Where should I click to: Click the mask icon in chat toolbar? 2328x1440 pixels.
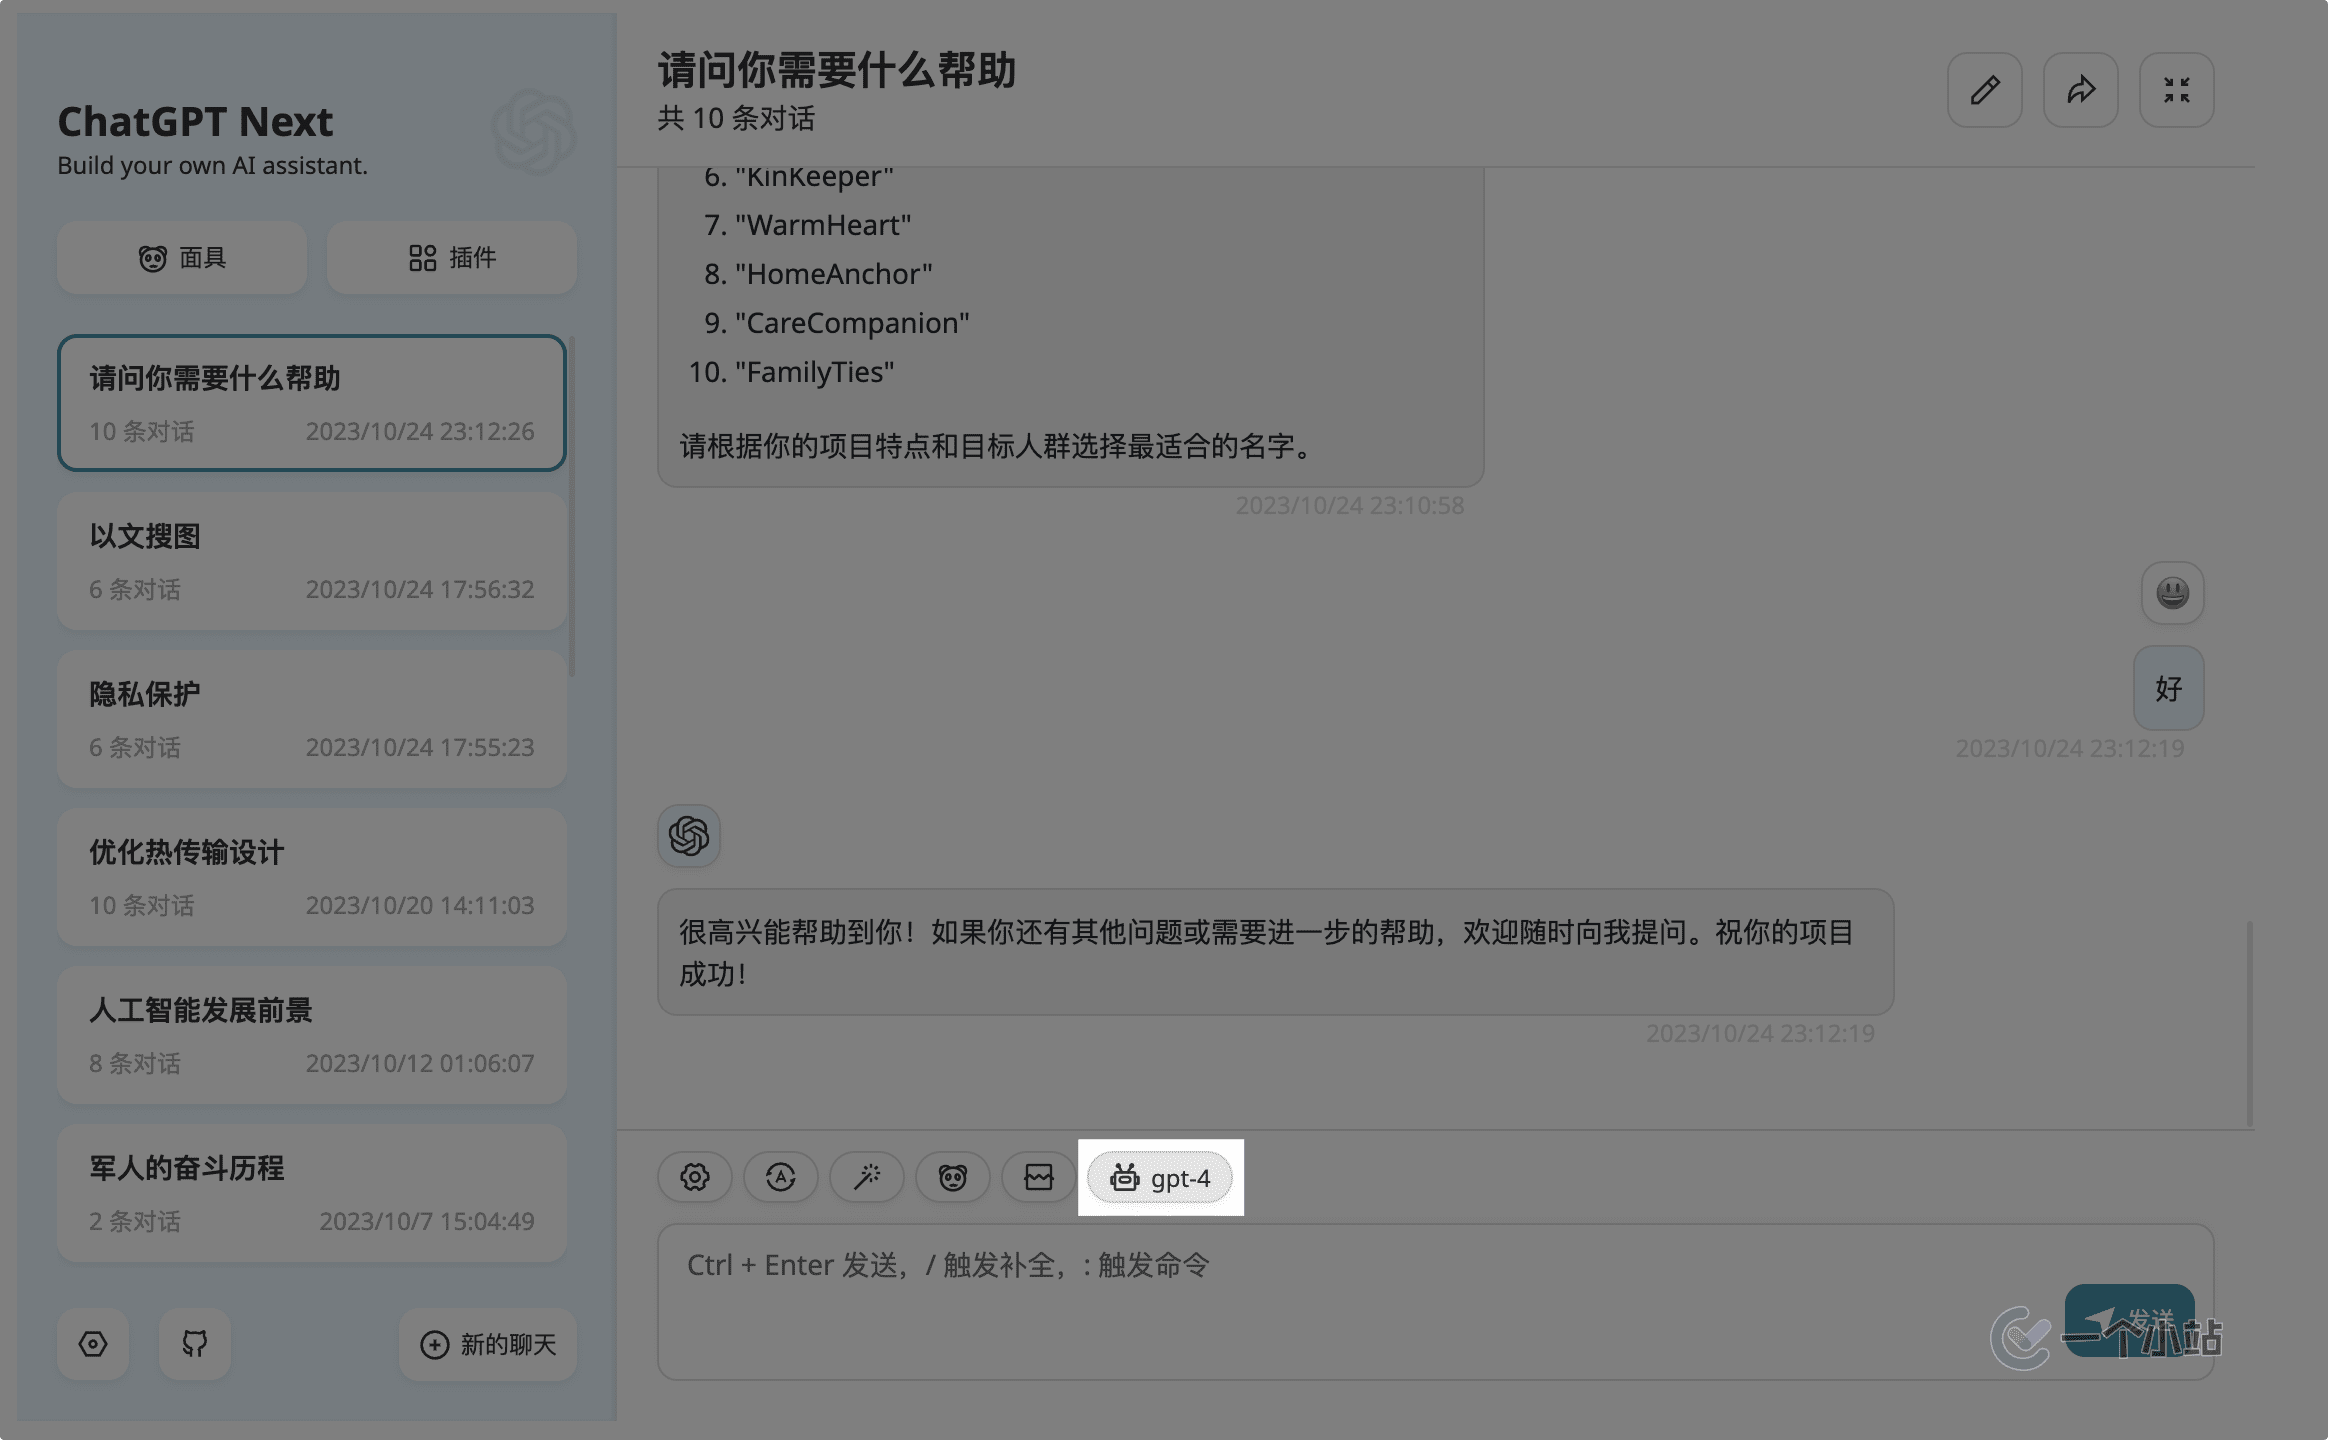[x=953, y=1177]
